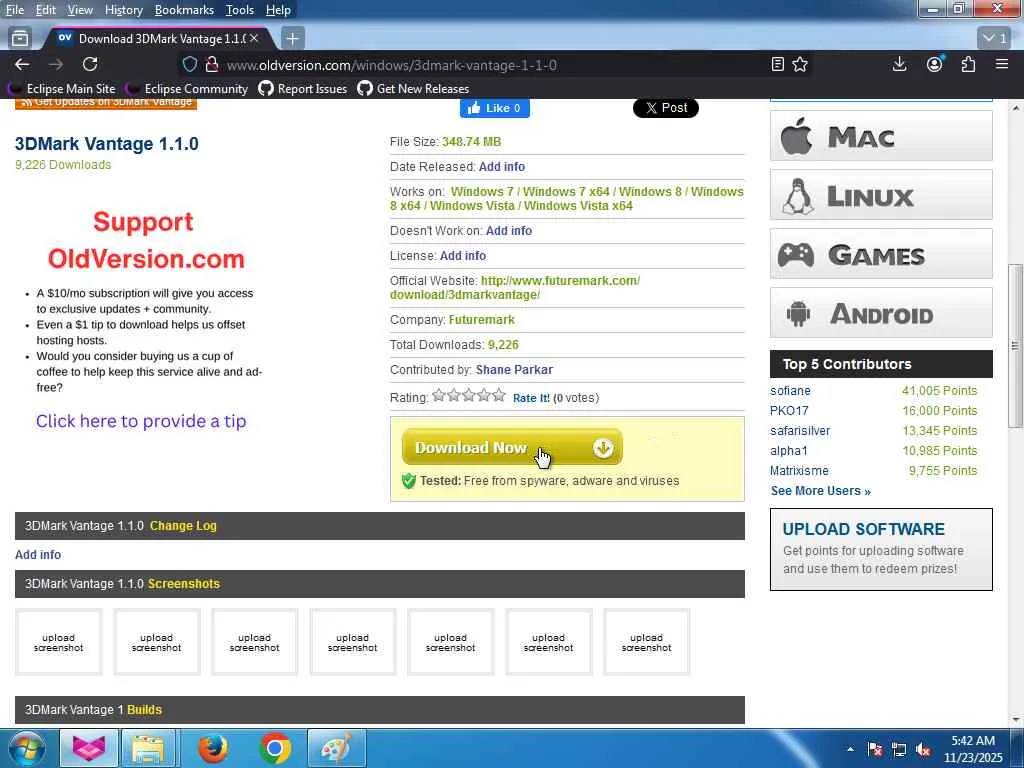The width and height of the screenshot is (1024, 768).
Task: Open Firefox View icon in tab bar
Action: (x=20, y=39)
